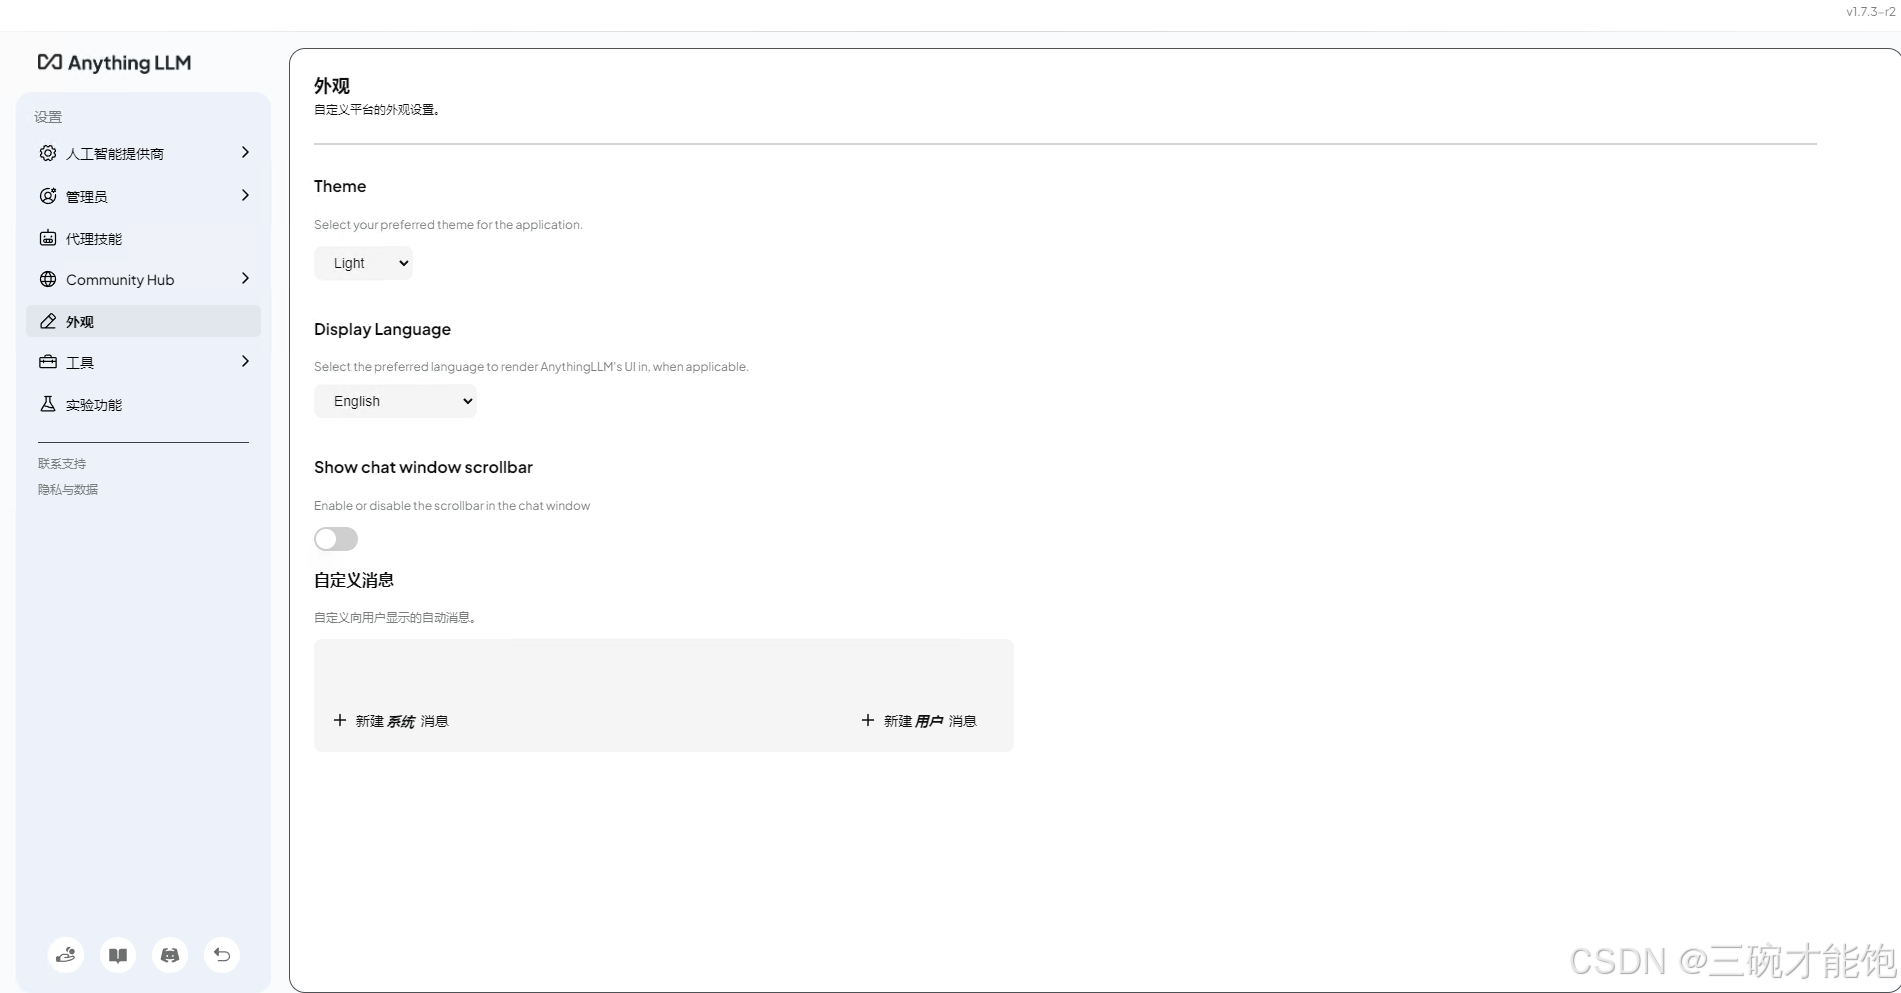Click the 新建系统消息 add button
Image resolution: width=1901 pixels, height=993 pixels.
(391, 720)
